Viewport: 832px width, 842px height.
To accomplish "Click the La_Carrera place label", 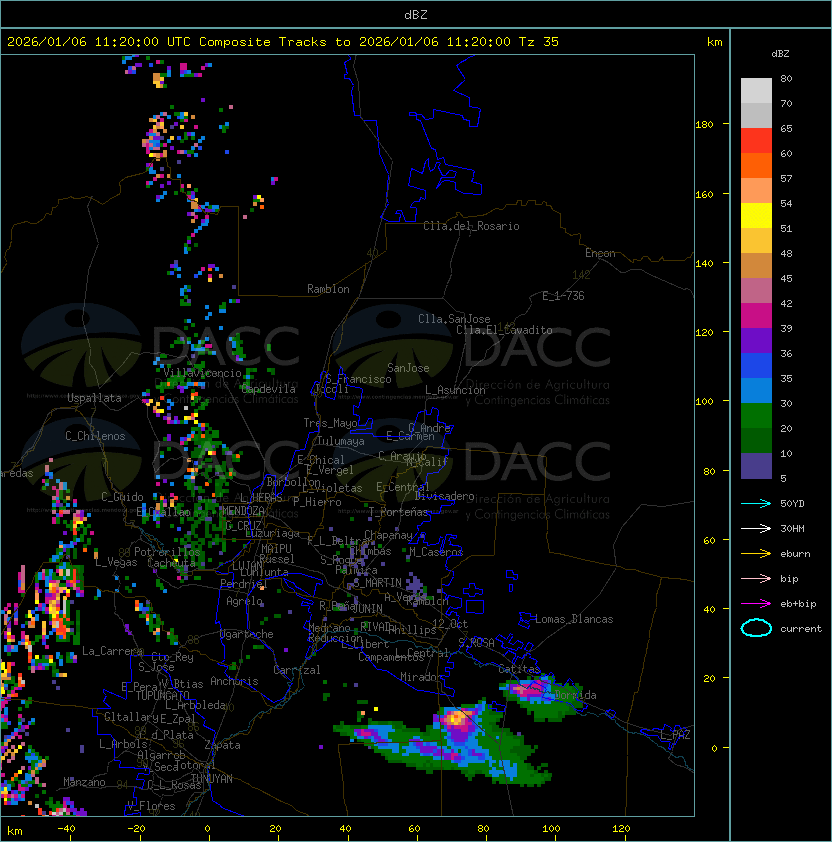I will pos(113,651).
